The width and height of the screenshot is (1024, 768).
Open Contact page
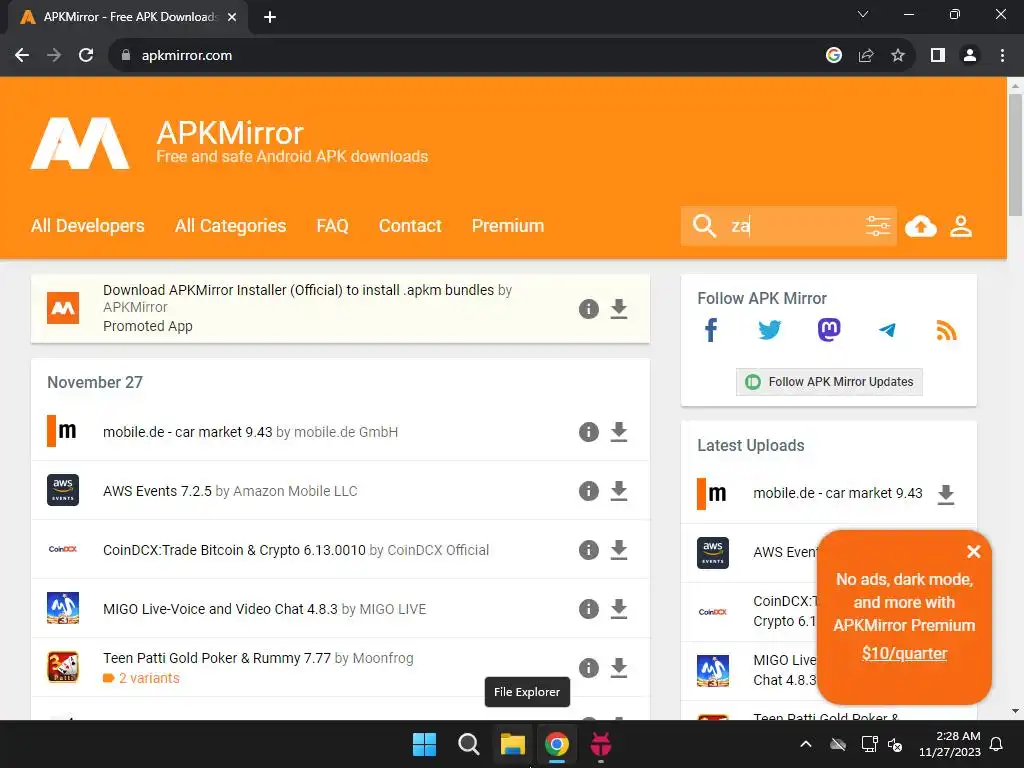coord(410,226)
